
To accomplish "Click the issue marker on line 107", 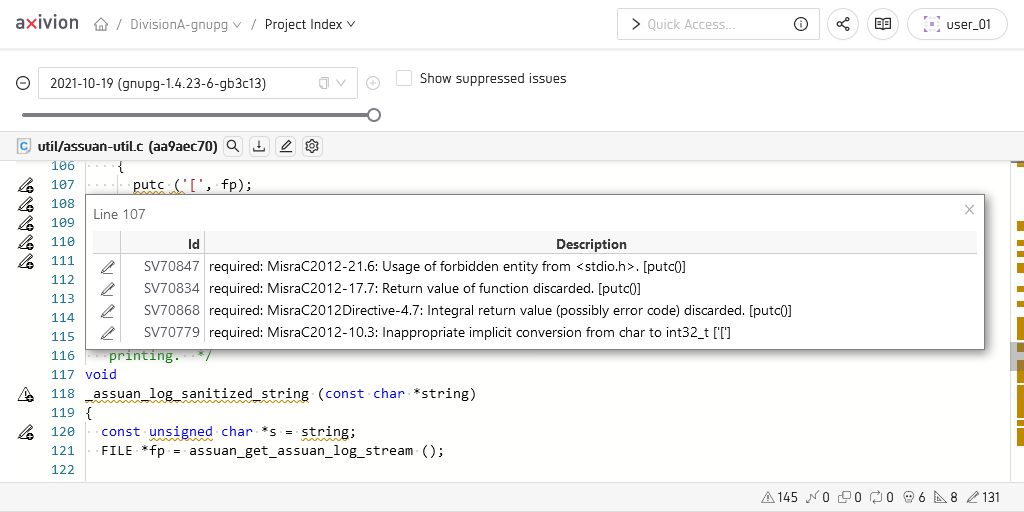I will tap(25, 185).
